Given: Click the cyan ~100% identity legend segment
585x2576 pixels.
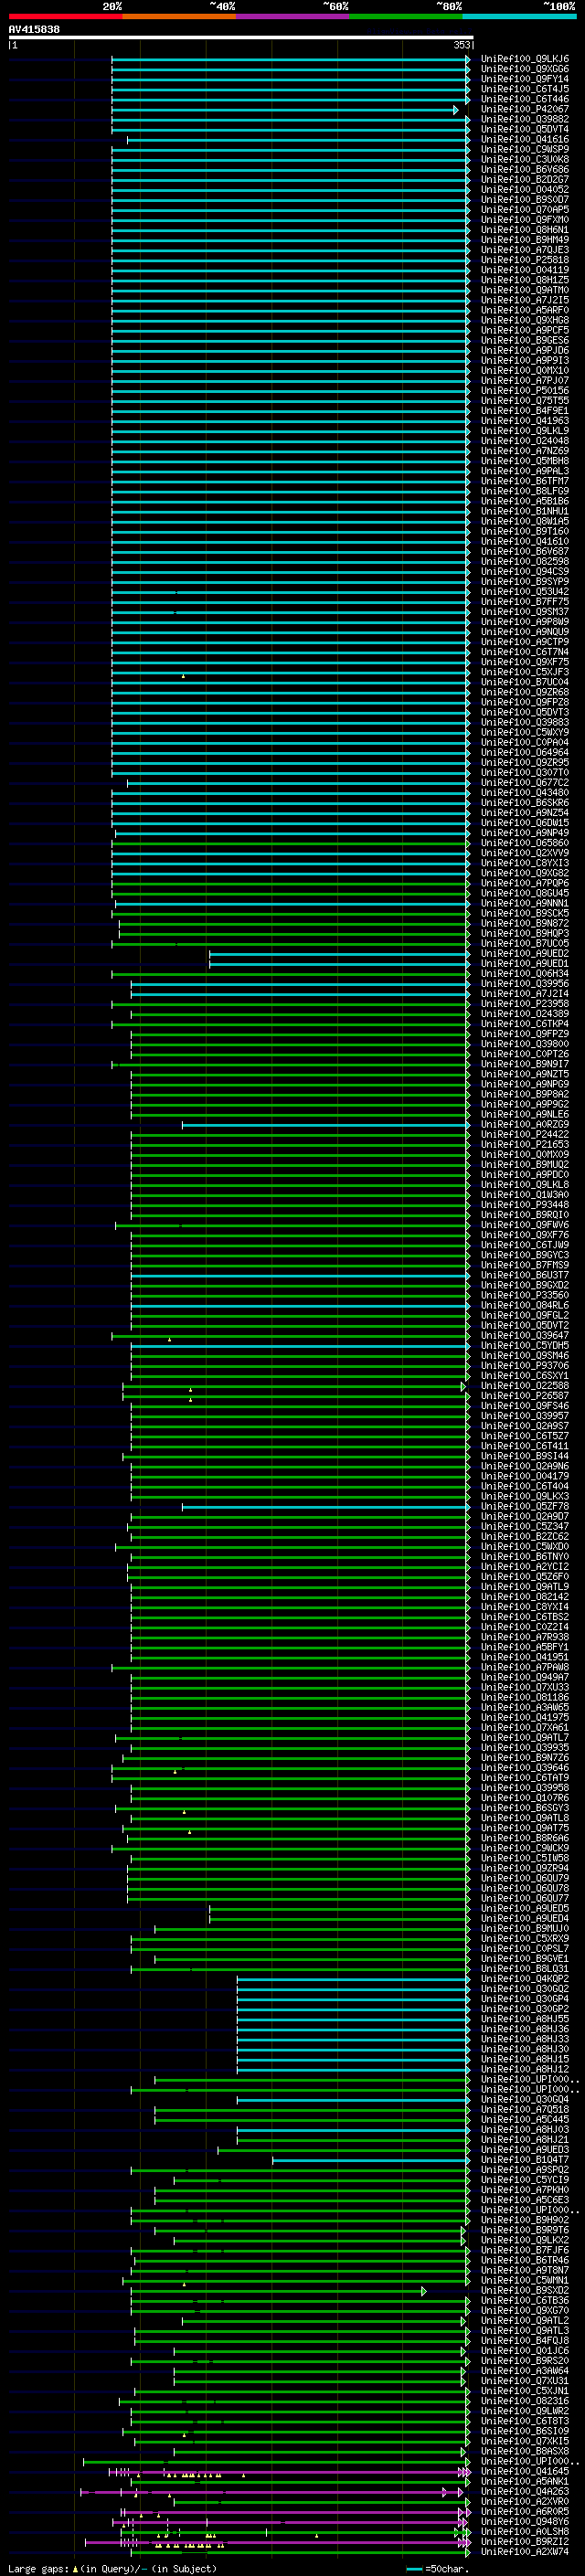Looking at the screenshot, I should [x=519, y=16].
